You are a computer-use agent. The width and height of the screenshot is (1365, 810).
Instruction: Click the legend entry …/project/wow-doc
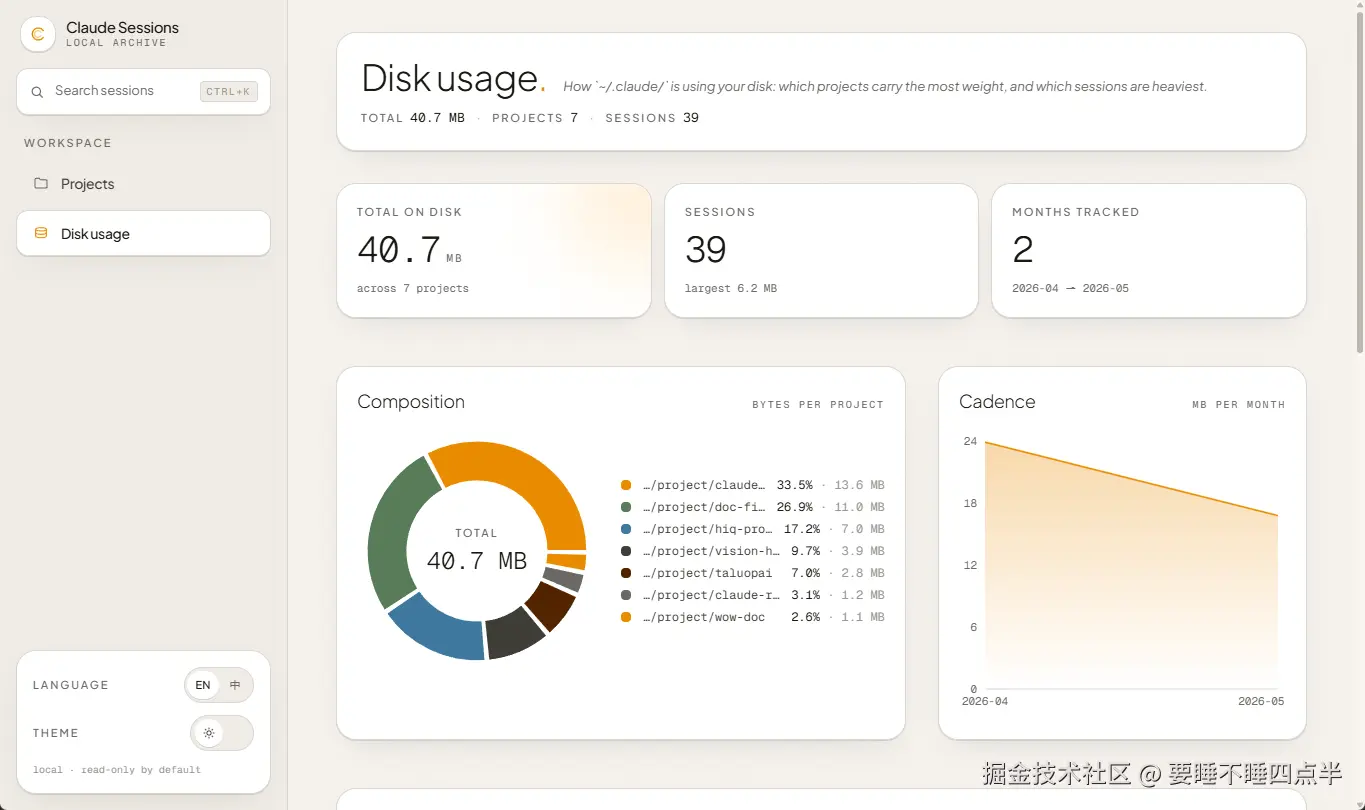(x=752, y=617)
